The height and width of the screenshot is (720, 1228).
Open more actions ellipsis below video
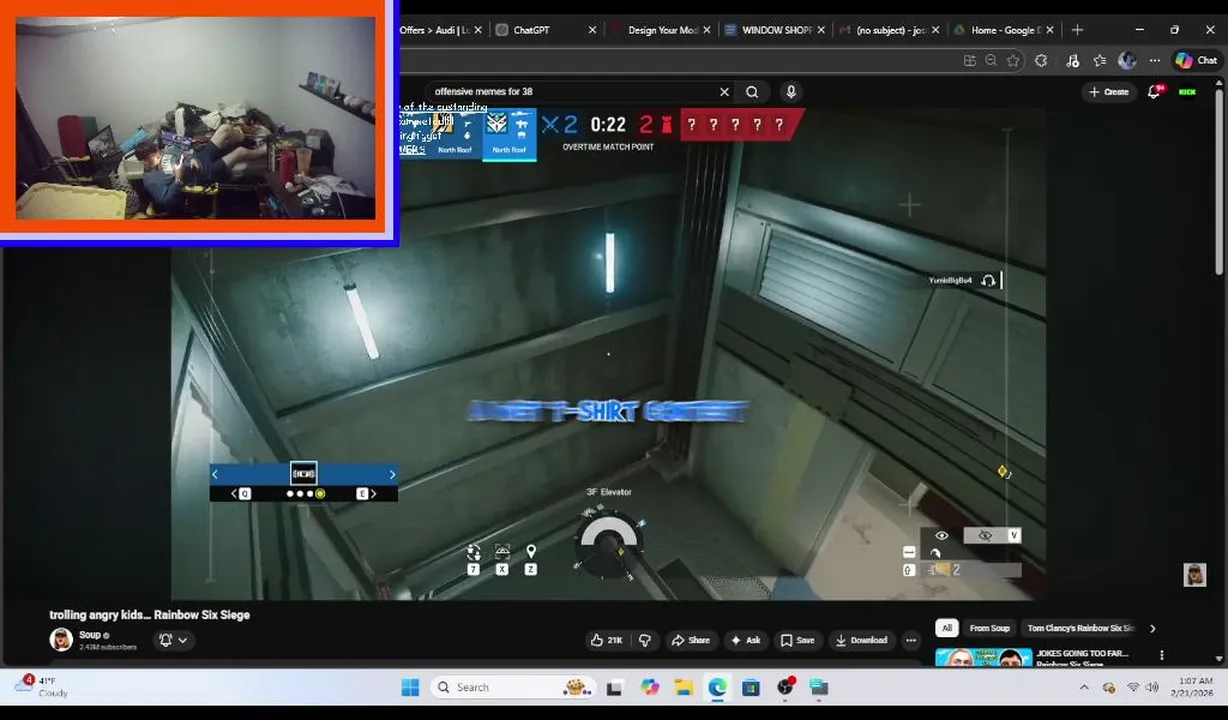(x=910, y=640)
